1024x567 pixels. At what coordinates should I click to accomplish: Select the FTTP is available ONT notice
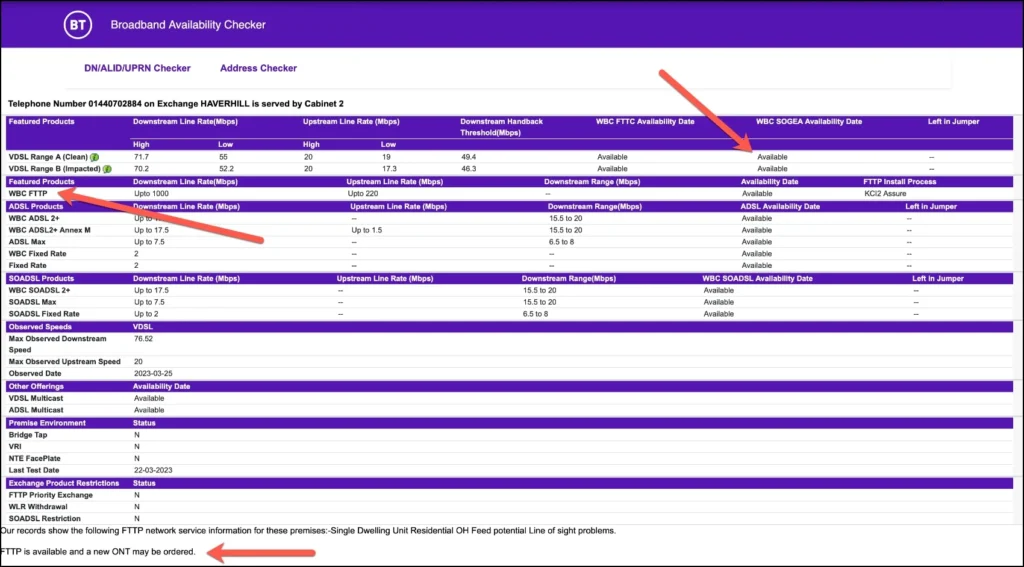(98, 552)
